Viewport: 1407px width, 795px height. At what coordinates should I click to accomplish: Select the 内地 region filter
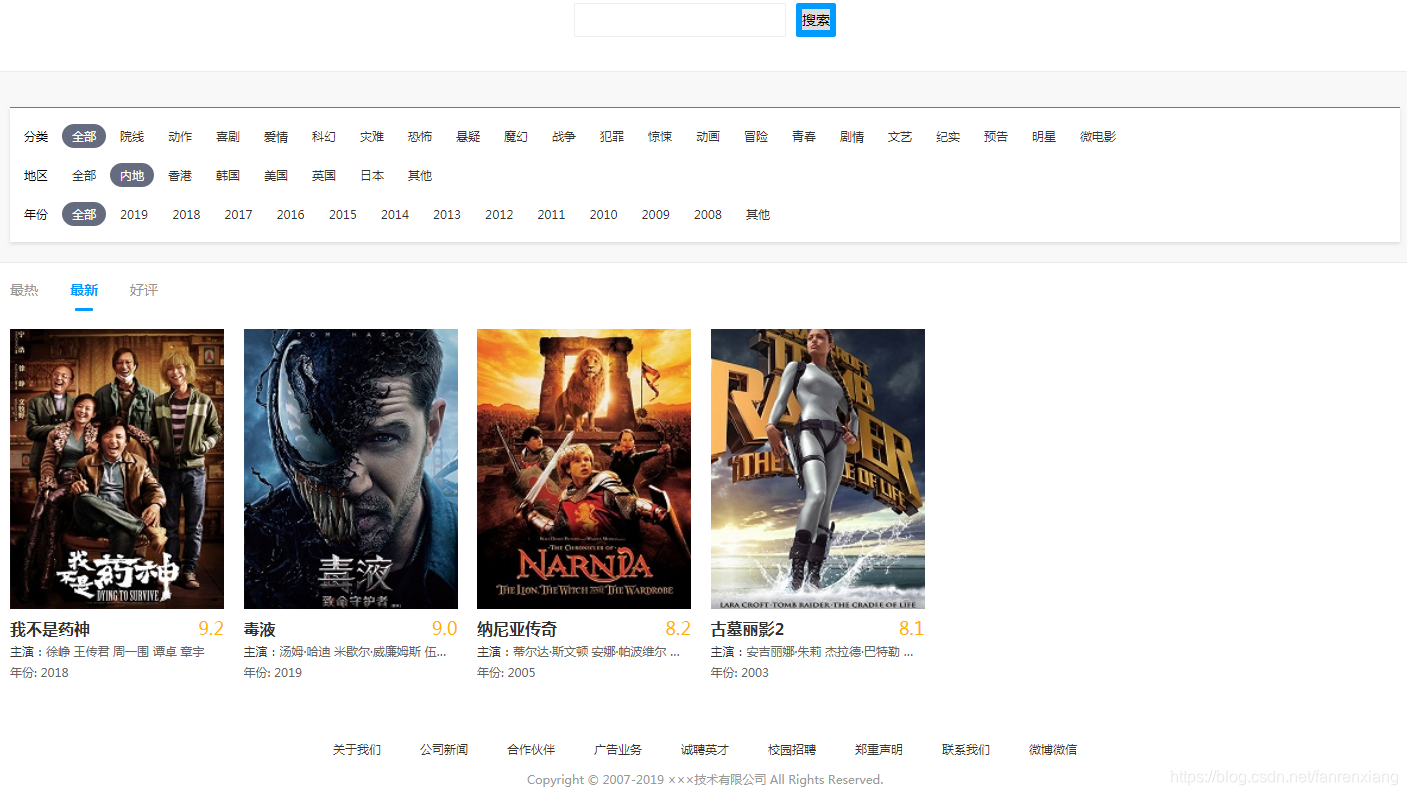132,175
